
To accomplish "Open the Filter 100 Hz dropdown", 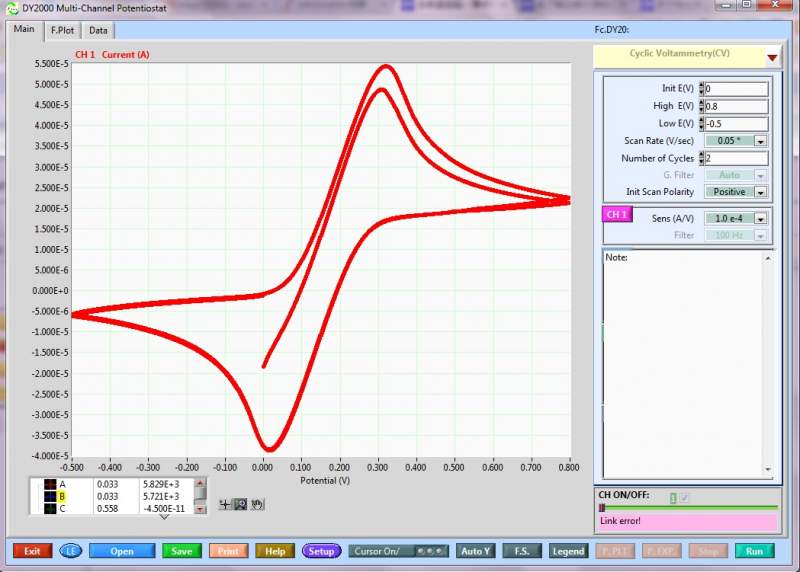I will click(x=760, y=236).
